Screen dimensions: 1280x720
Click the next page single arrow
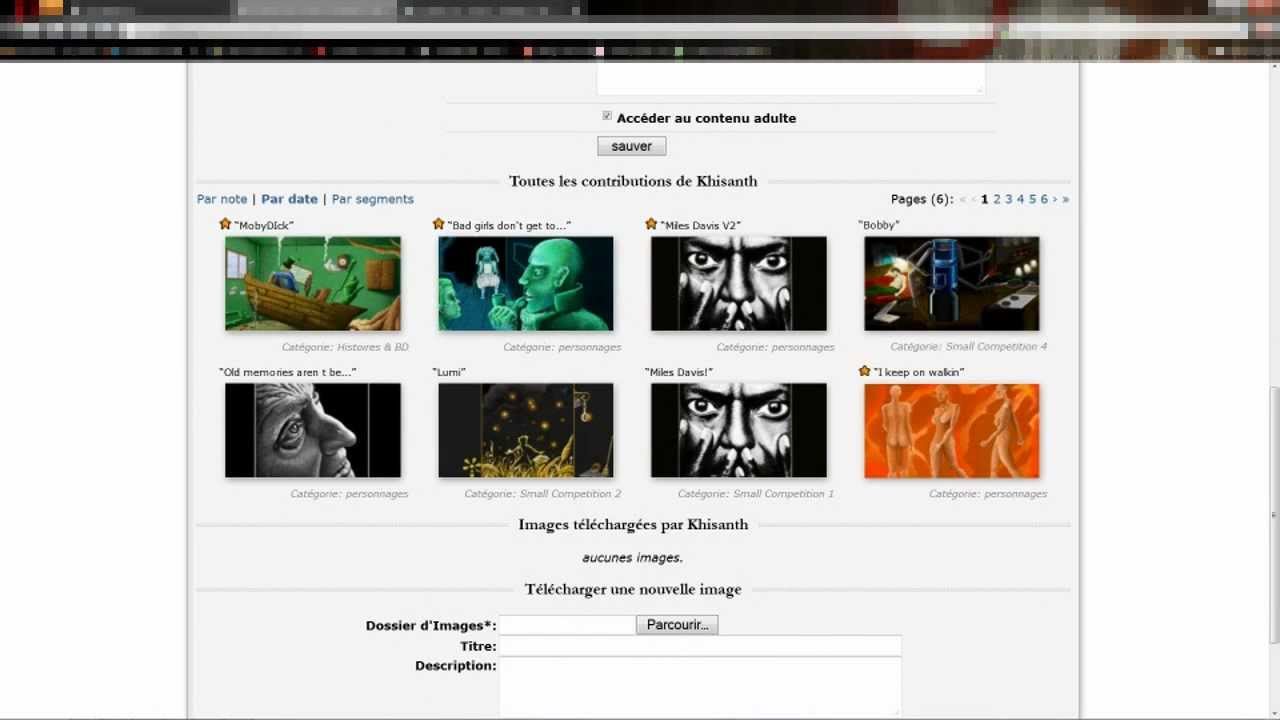tap(1055, 199)
